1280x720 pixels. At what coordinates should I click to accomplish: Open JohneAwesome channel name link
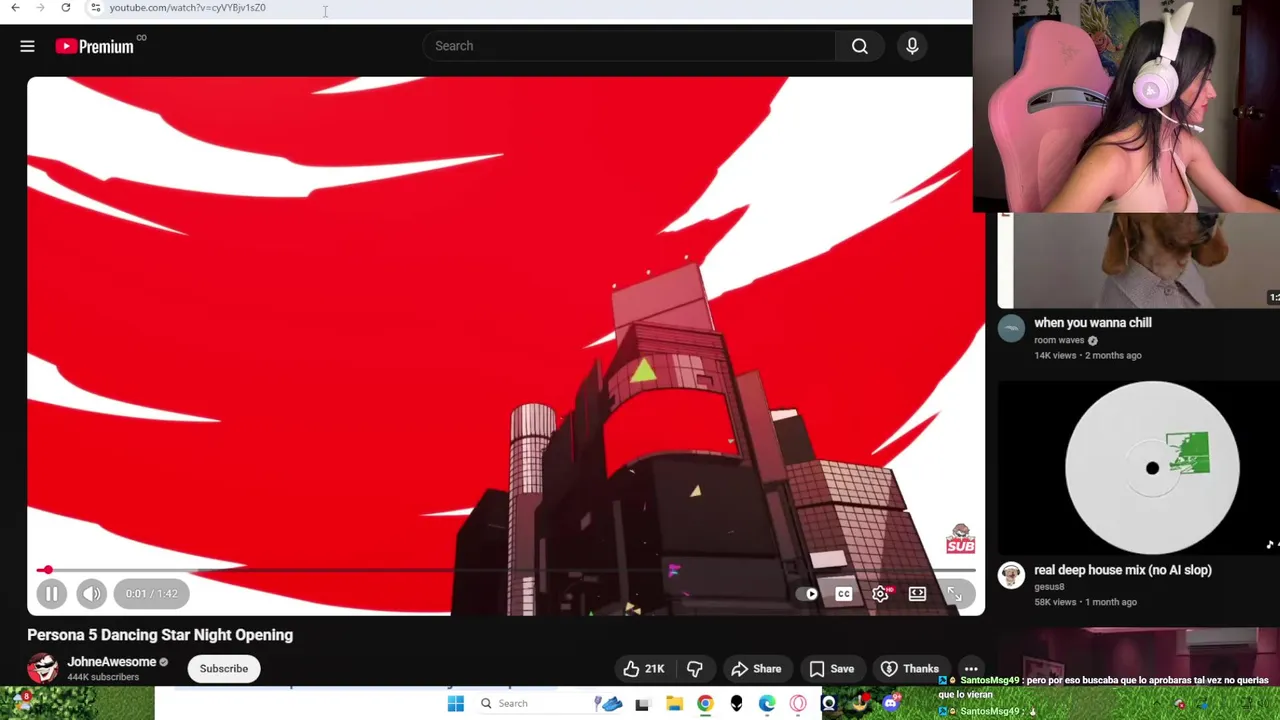click(x=112, y=662)
